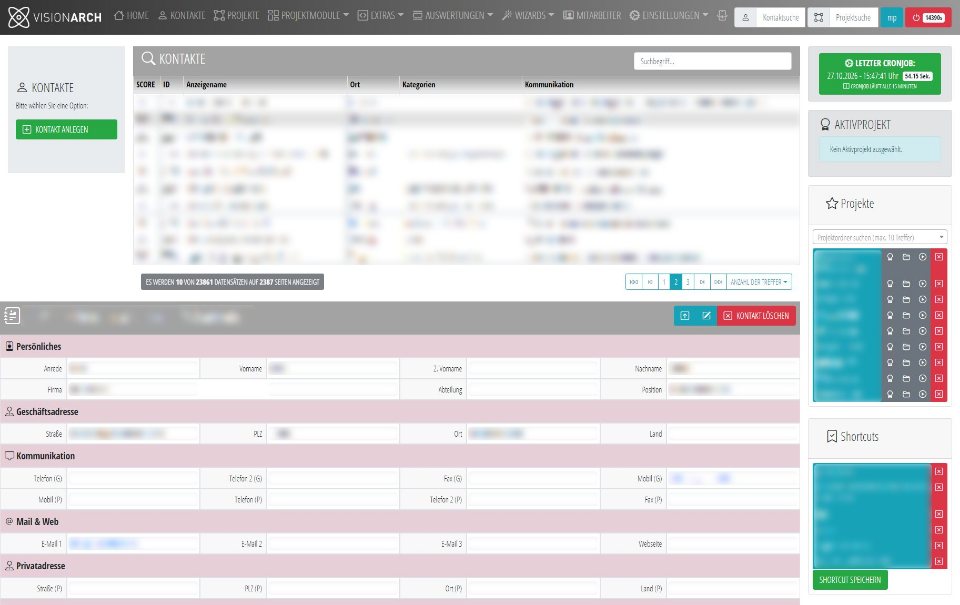Image resolution: width=960 pixels, height=605 pixels.
Task: Set the top project row as active project
Action: [x=890, y=257]
